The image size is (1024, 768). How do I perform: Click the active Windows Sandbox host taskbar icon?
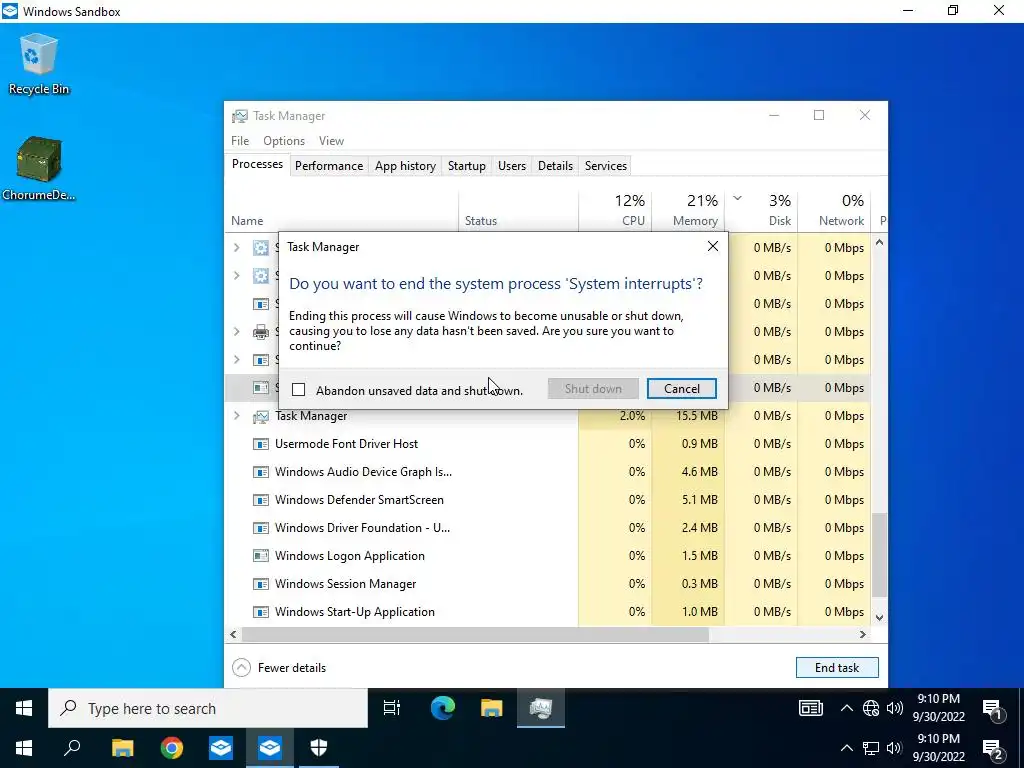click(x=270, y=748)
